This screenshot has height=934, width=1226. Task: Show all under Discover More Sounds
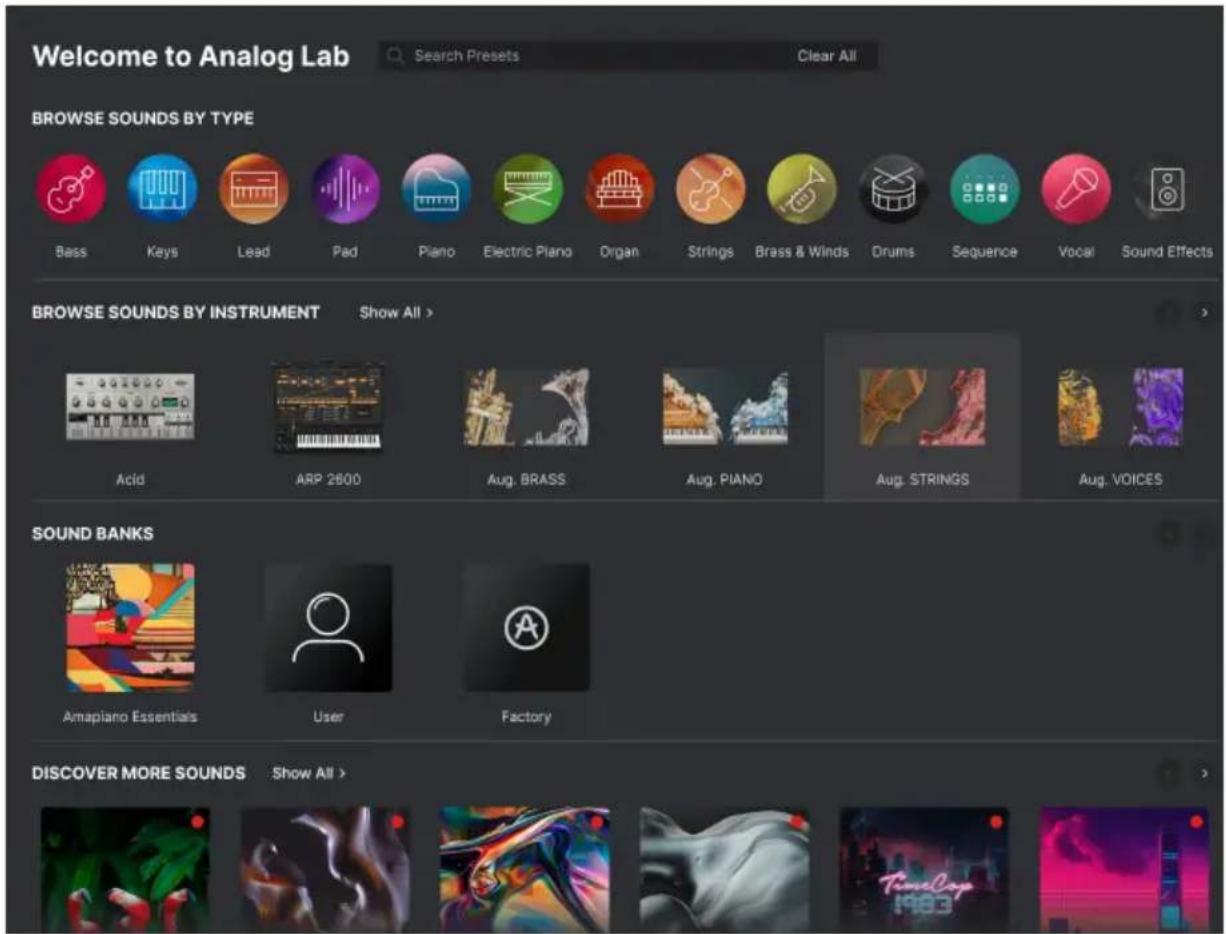click(309, 773)
